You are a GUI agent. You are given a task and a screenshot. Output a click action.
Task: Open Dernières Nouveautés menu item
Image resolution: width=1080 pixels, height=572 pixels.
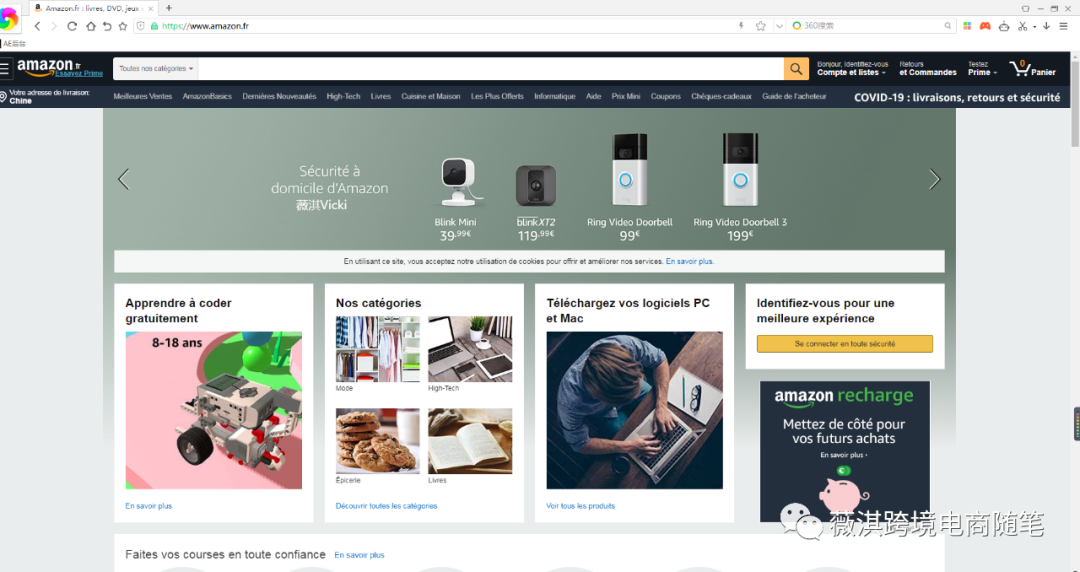coord(279,96)
